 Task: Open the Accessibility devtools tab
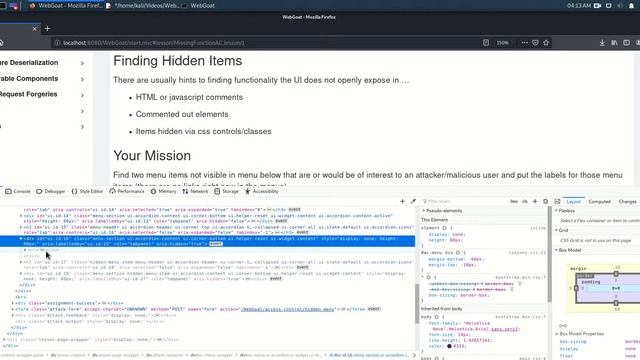262,191
